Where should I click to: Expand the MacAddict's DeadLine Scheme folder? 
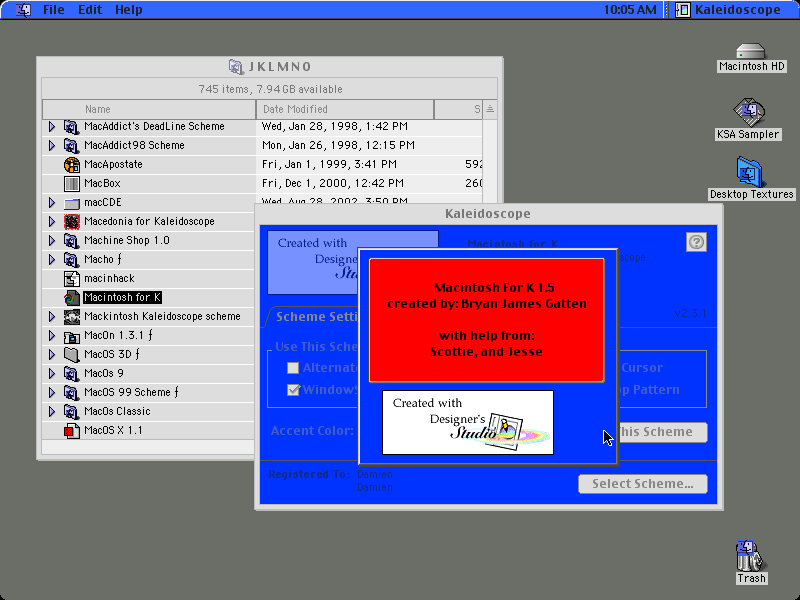coord(52,127)
